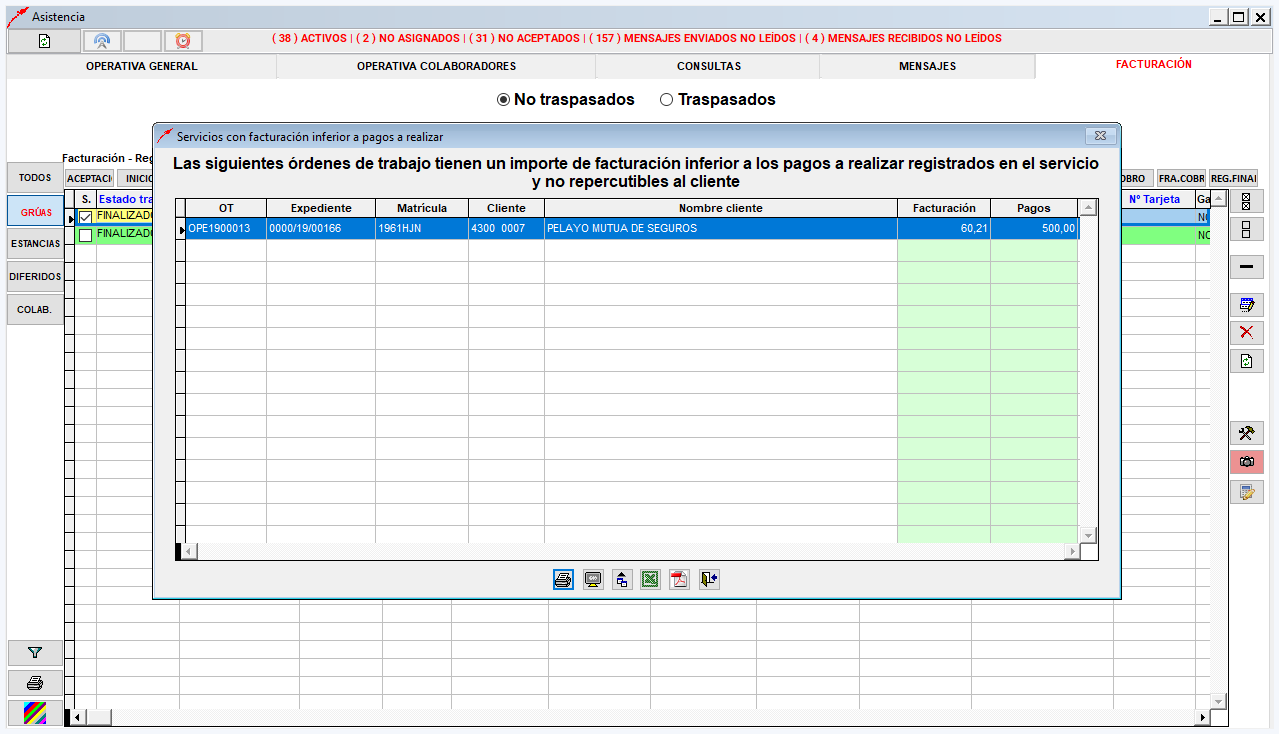
Task: Select cell OPE1900013 in the OT column
Action: click(226, 229)
